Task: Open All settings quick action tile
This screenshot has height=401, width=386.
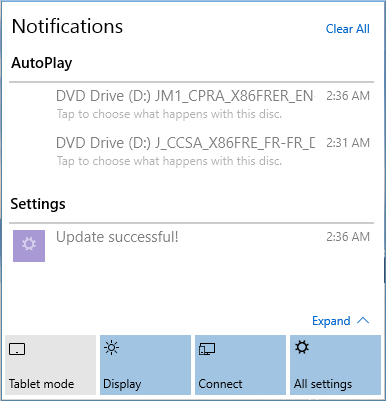Action: 335,365
